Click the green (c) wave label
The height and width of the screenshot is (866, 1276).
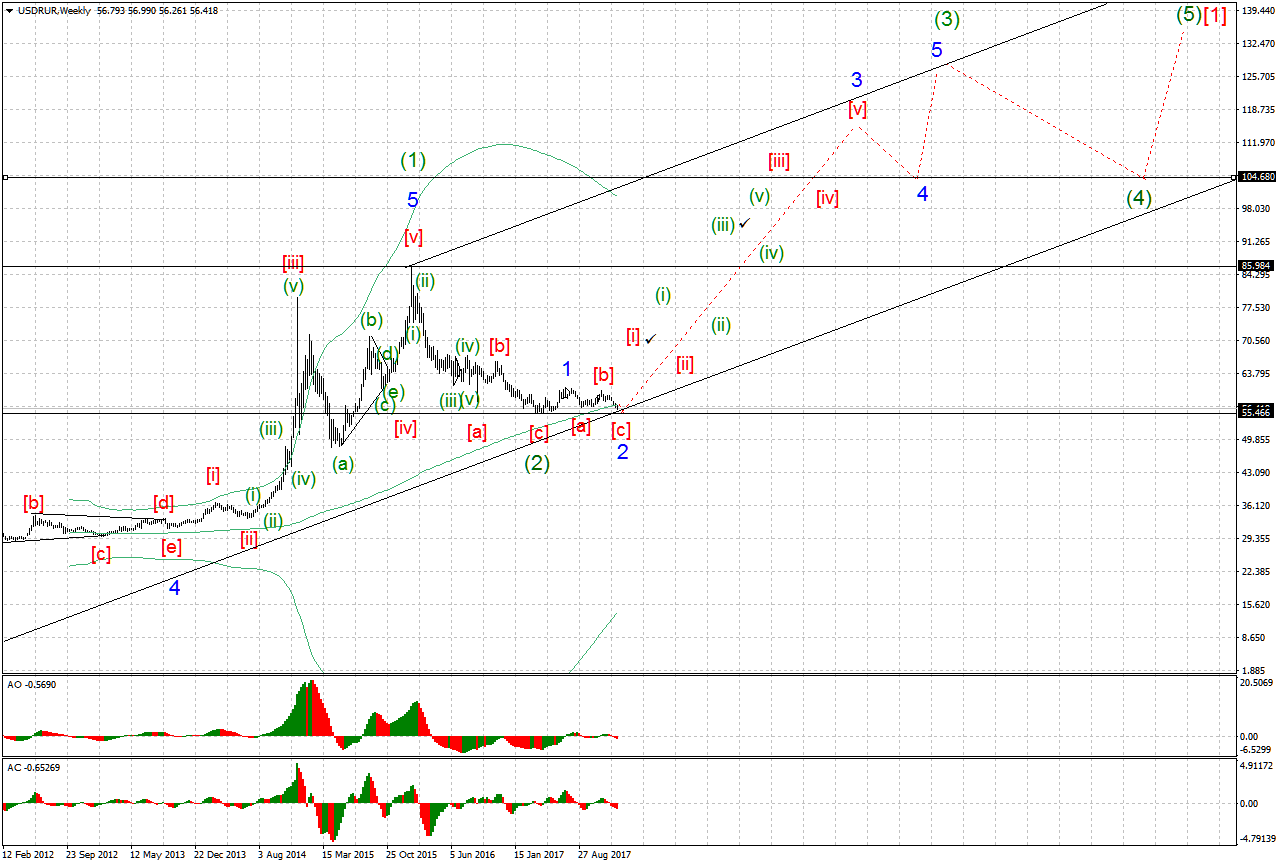385,405
